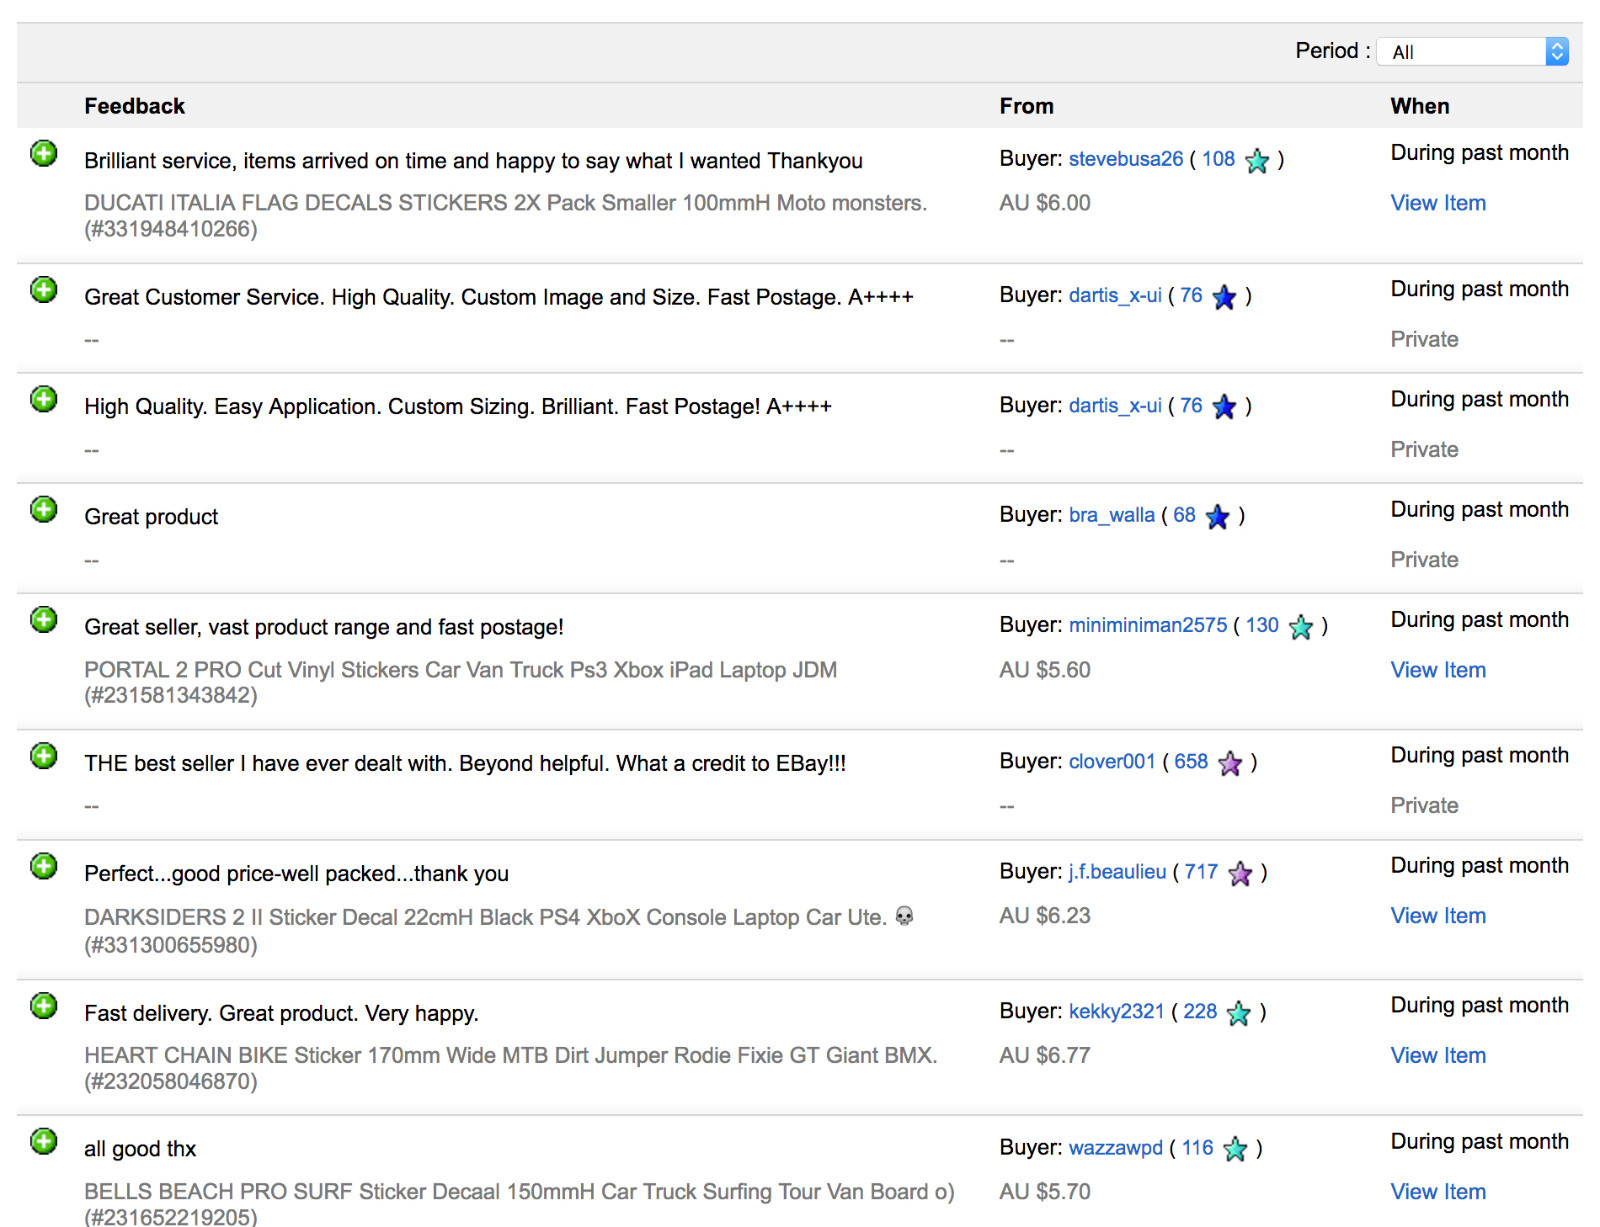Open miniminiman2575's profile link
The height and width of the screenshot is (1227, 1600).
1147,625
